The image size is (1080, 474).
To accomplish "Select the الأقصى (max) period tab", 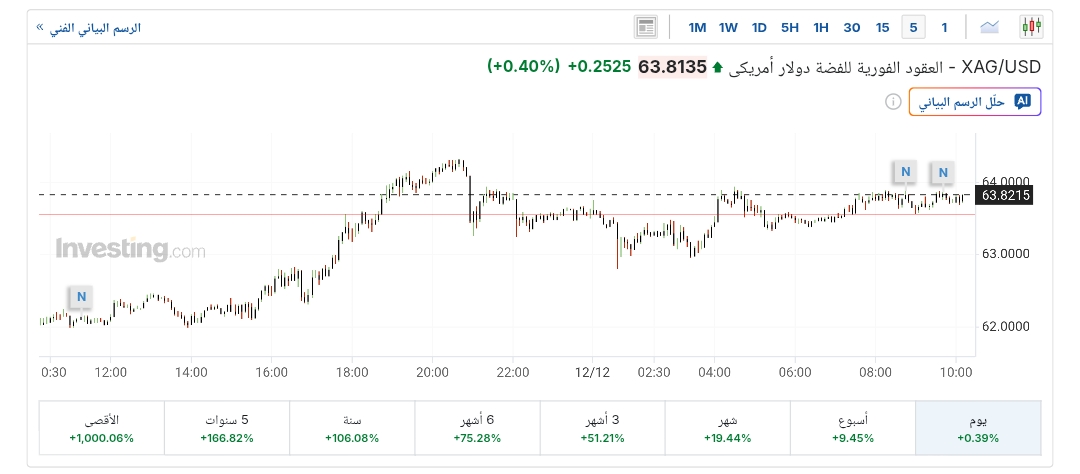I will click(x=101, y=428).
